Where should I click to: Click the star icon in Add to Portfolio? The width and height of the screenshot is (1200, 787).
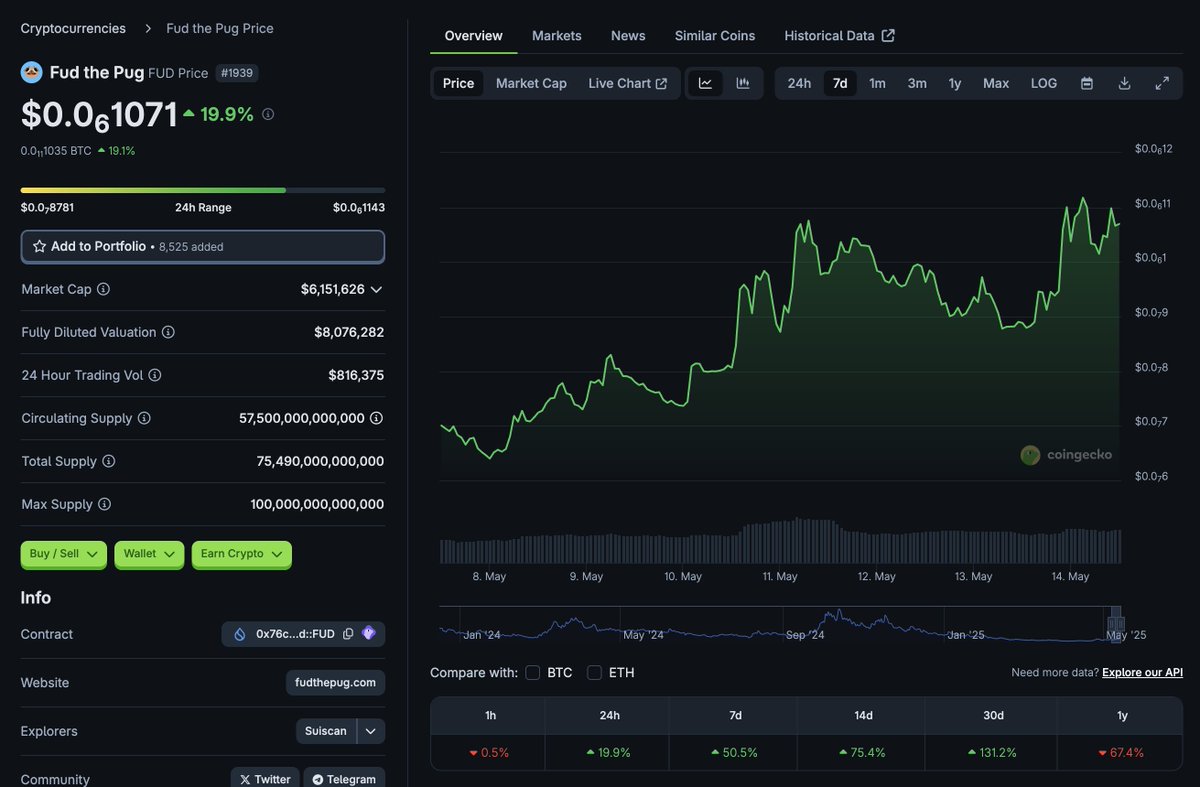(x=40, y=246)
